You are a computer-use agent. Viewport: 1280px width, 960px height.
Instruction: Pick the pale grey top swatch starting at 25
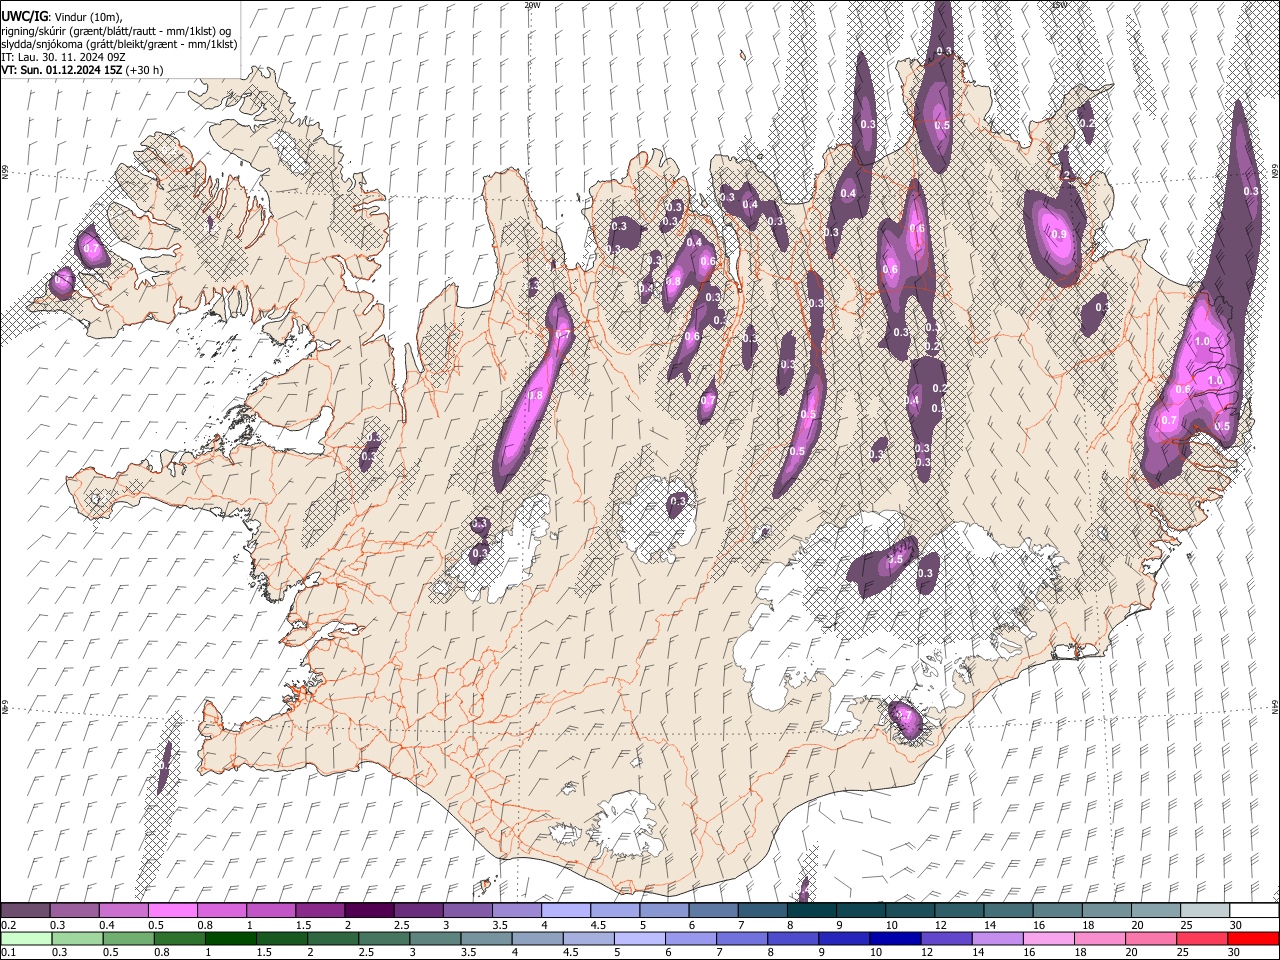1205,910
